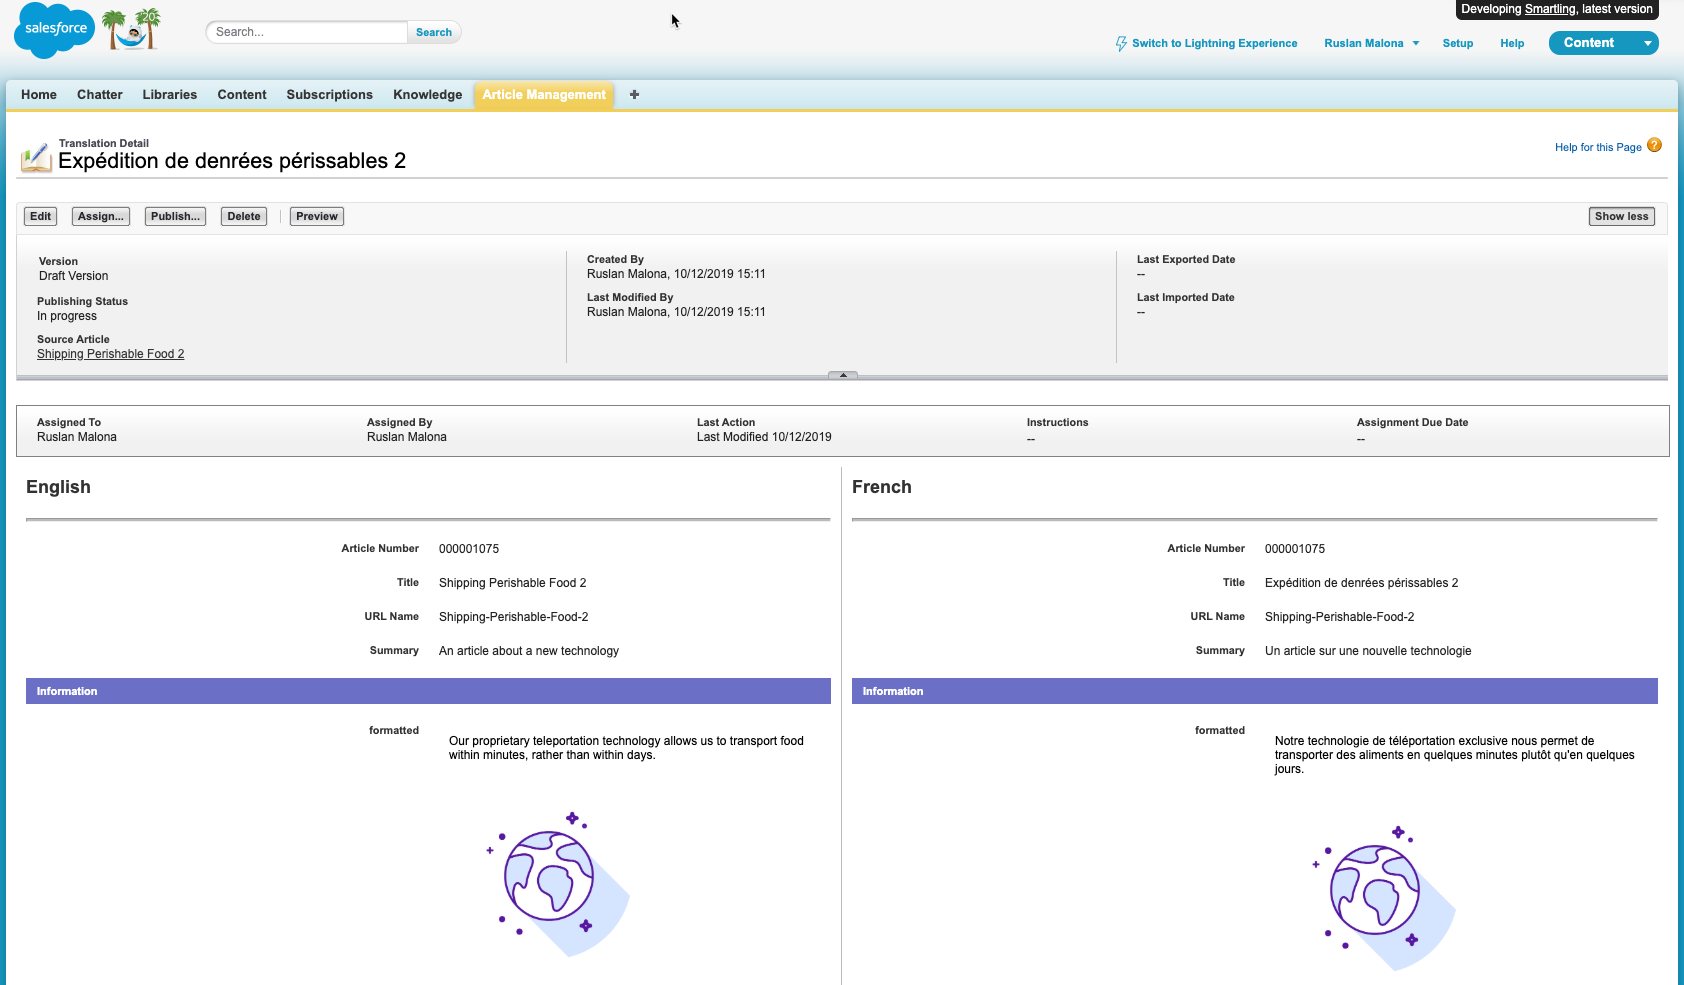Open the Knowledge tab
The width and height of the screenshot is (1684, 985).
click(x=427, y=95)
